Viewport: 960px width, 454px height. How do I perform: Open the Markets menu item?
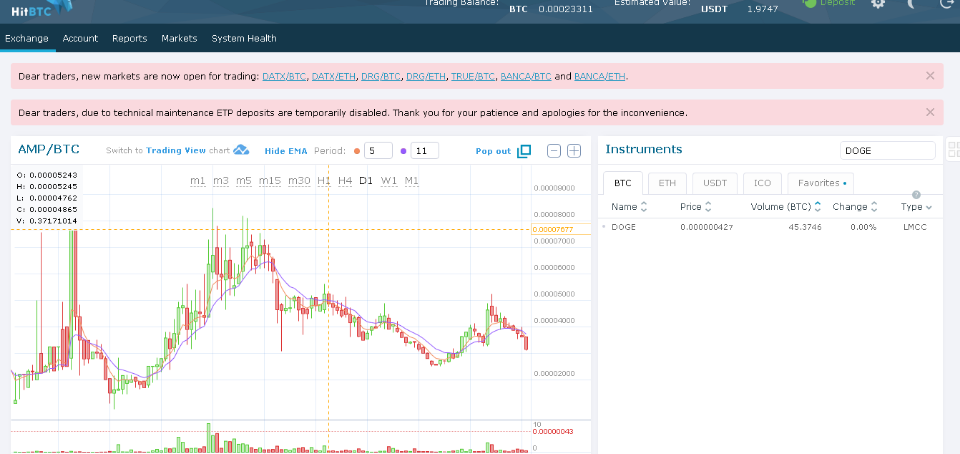pos(179,38)
